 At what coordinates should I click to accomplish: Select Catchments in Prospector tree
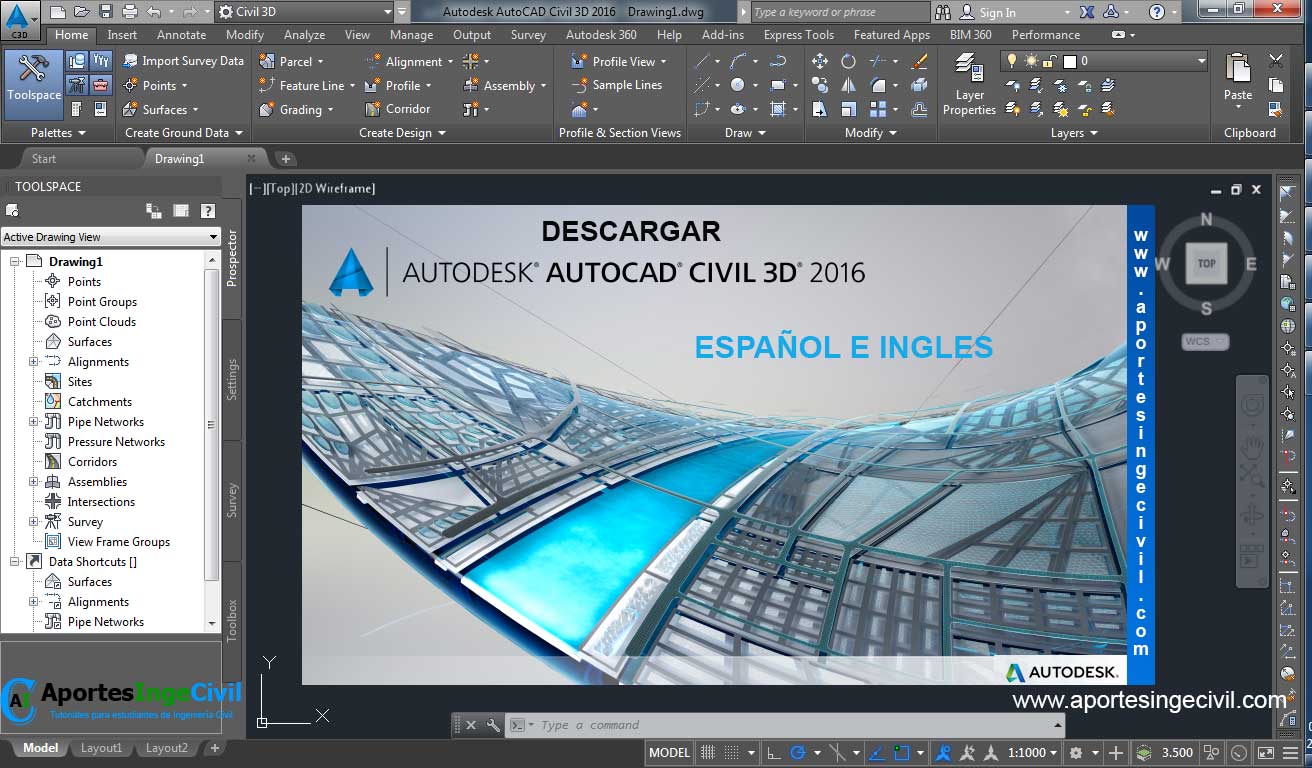99,401
